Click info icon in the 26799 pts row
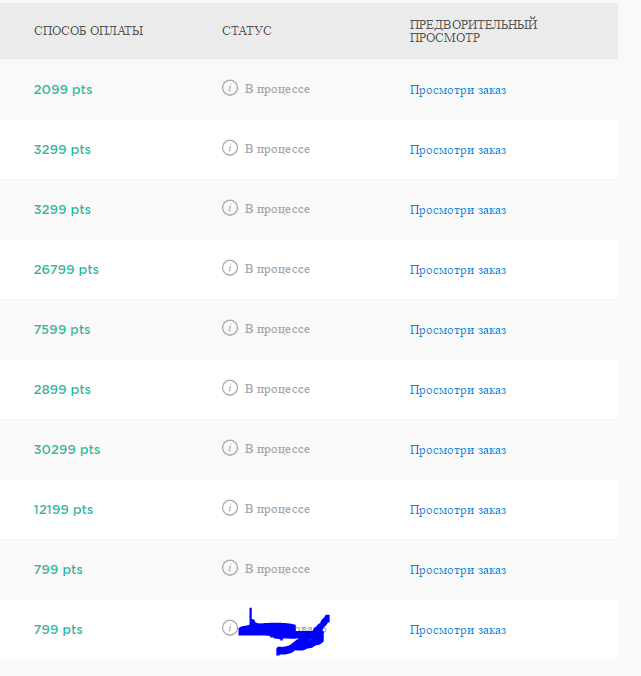The image size is (641, 676). point(230,268)
